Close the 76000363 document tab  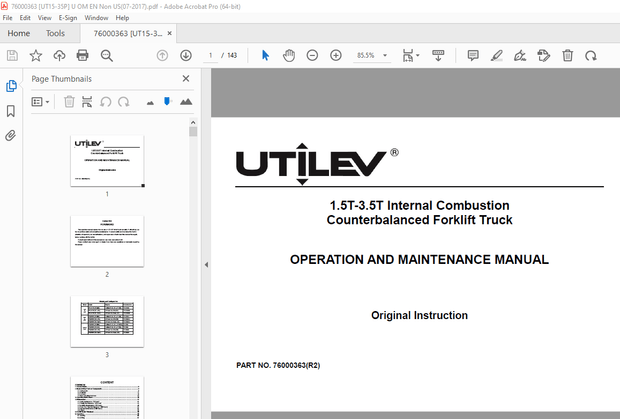[170, 34]
